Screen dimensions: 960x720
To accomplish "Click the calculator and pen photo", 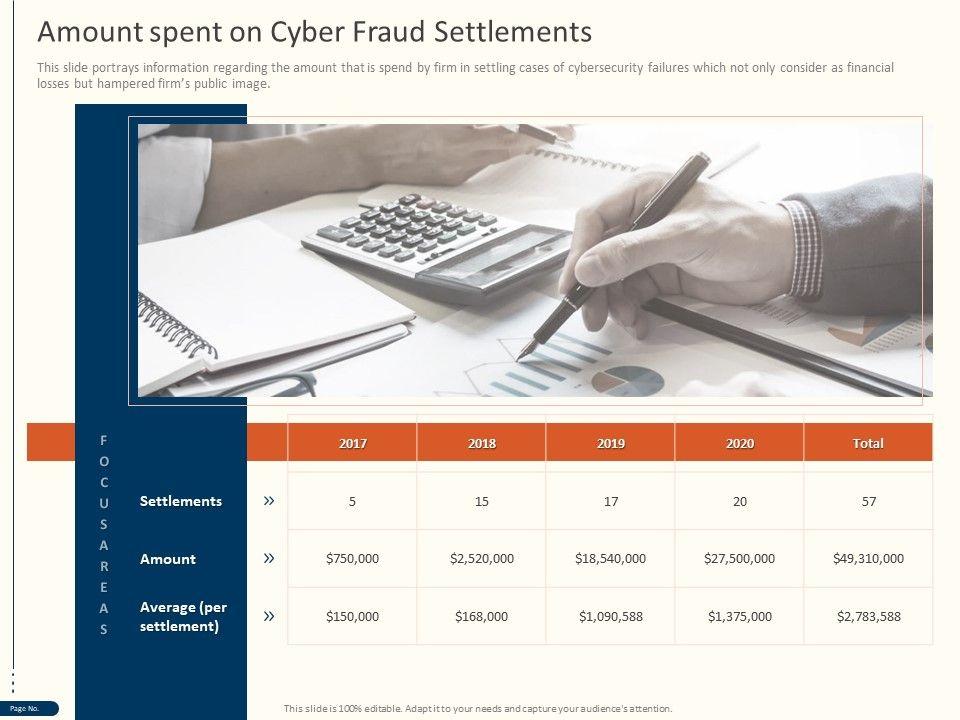I will coord(535,260).
